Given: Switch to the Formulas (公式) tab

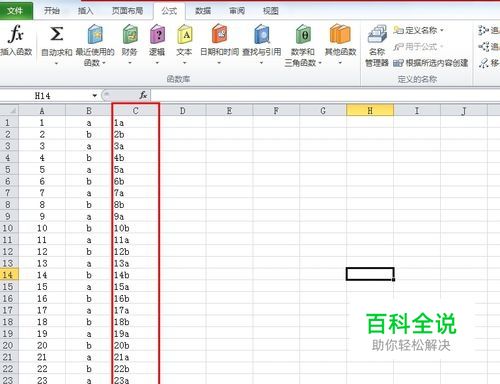Looking at the screenshot, I should [169, 11].
